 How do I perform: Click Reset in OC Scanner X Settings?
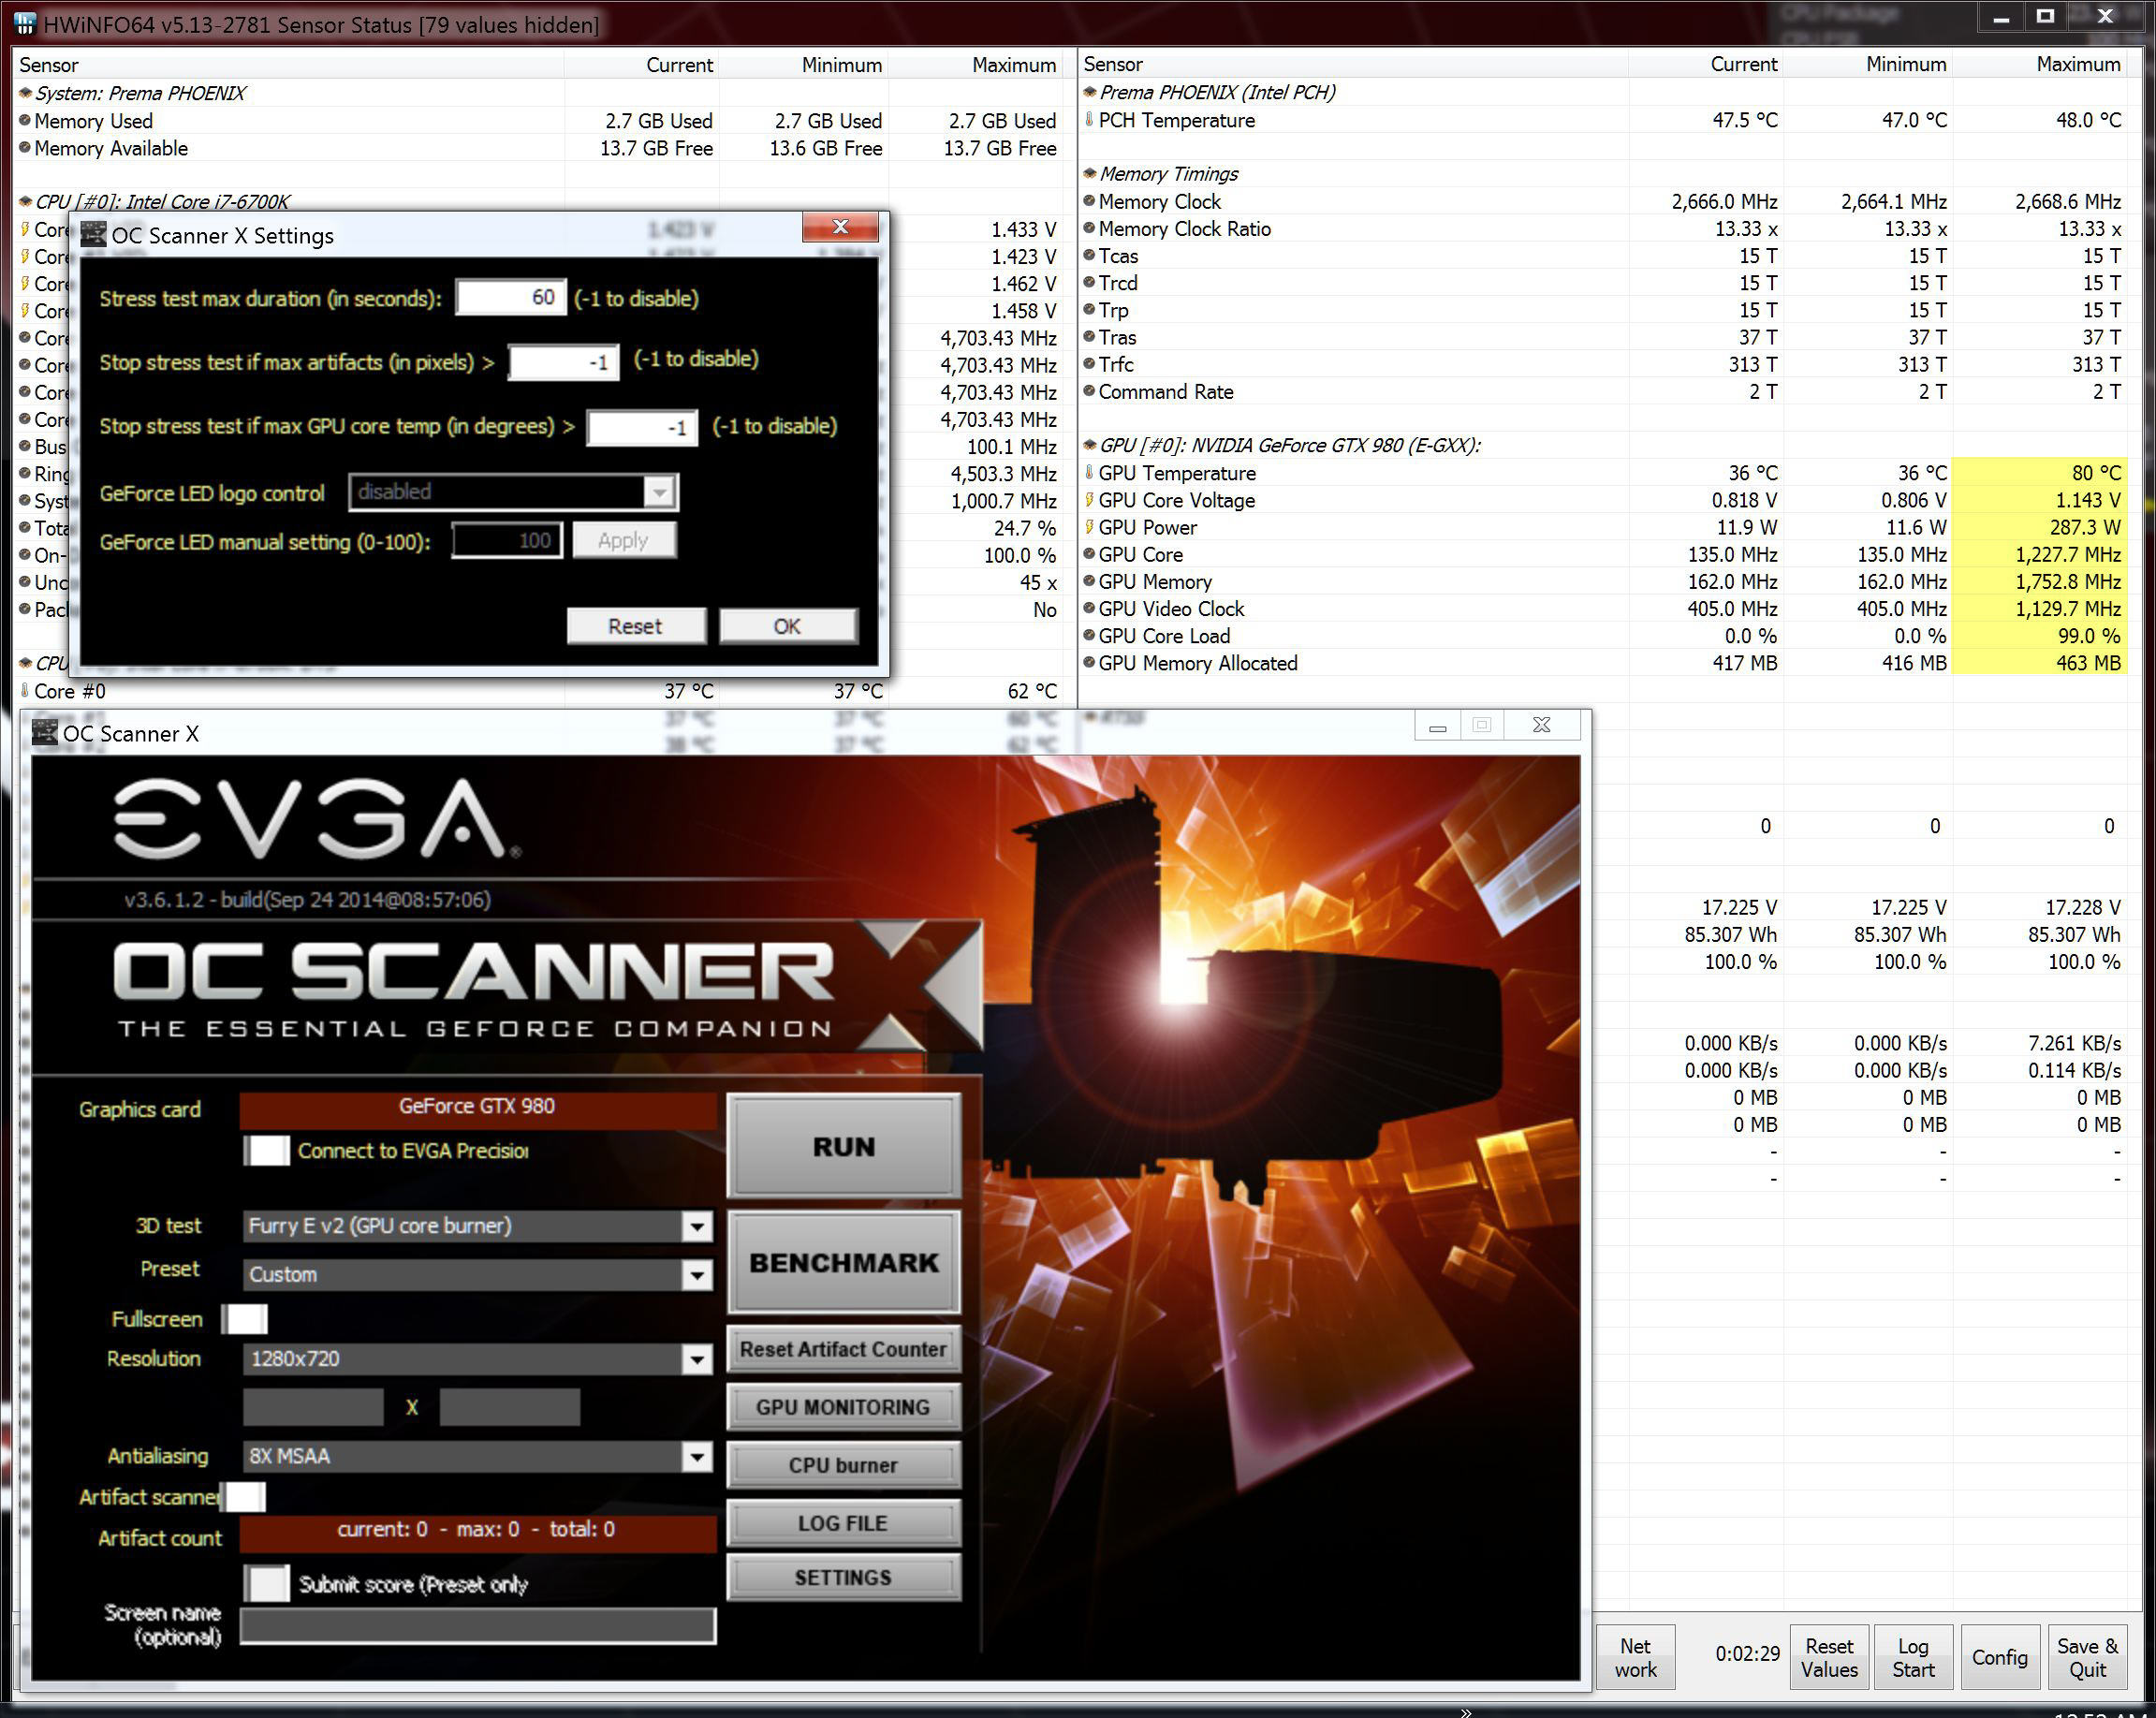[636, 626]
